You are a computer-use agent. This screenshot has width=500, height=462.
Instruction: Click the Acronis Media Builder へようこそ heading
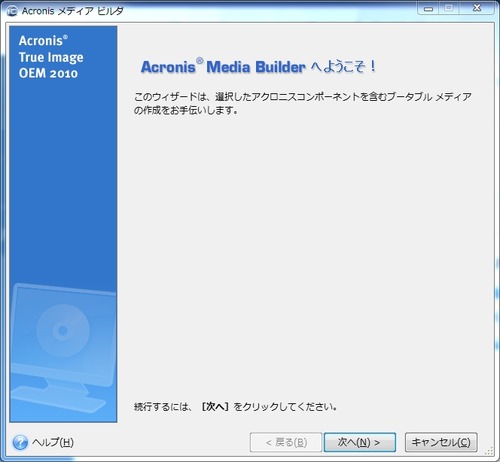[259, 66]
